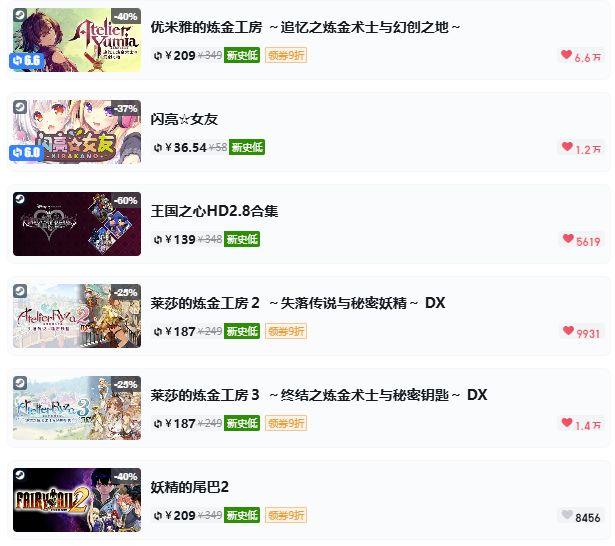Click -60% discount badge on Kingdom Hearts
615x546 pixels.
(x=126, y=200)
